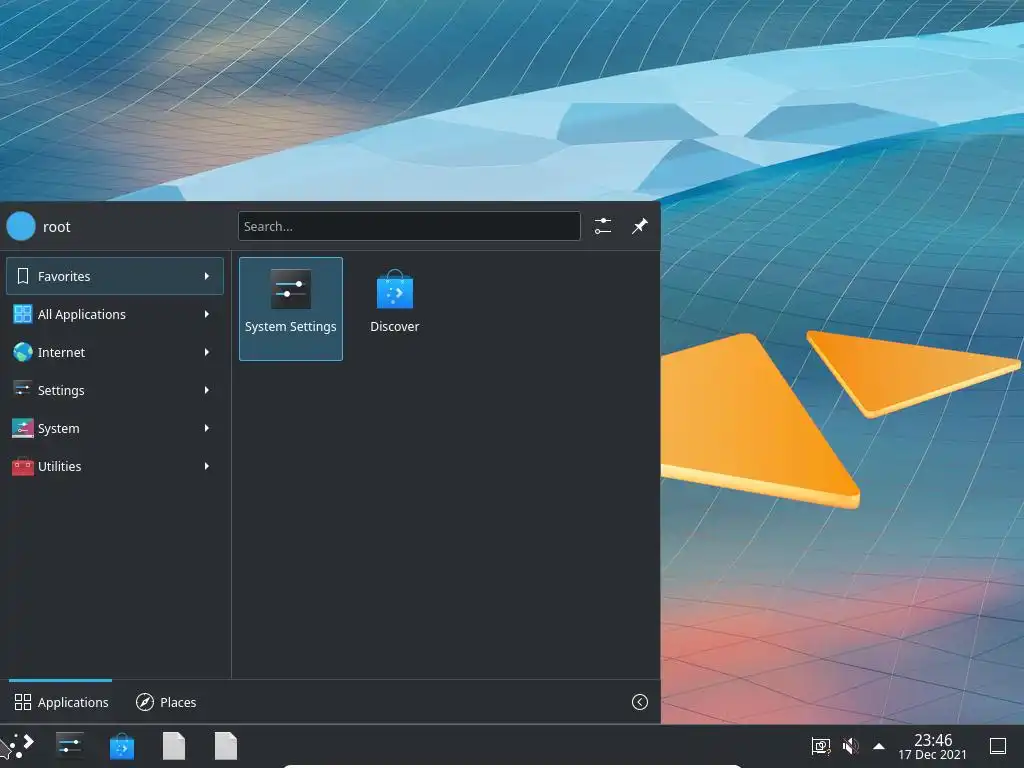
Task: Pin the application launcher open
Action: pyautogui.click(x=639, y=226)
